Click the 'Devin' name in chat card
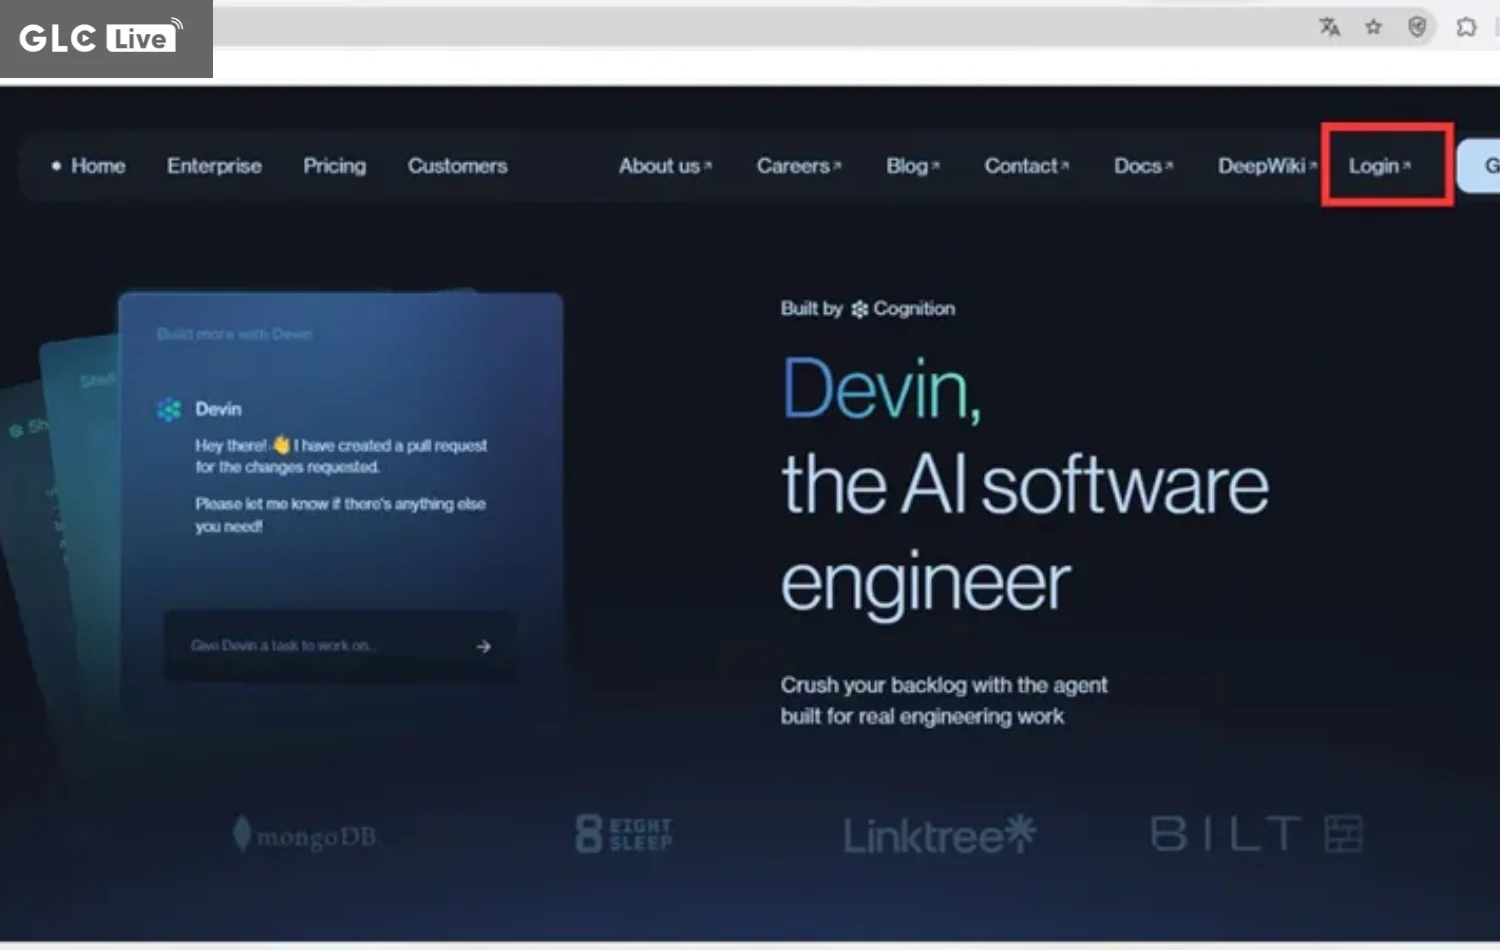This screenshot has height=950, width=1500. 218,409
